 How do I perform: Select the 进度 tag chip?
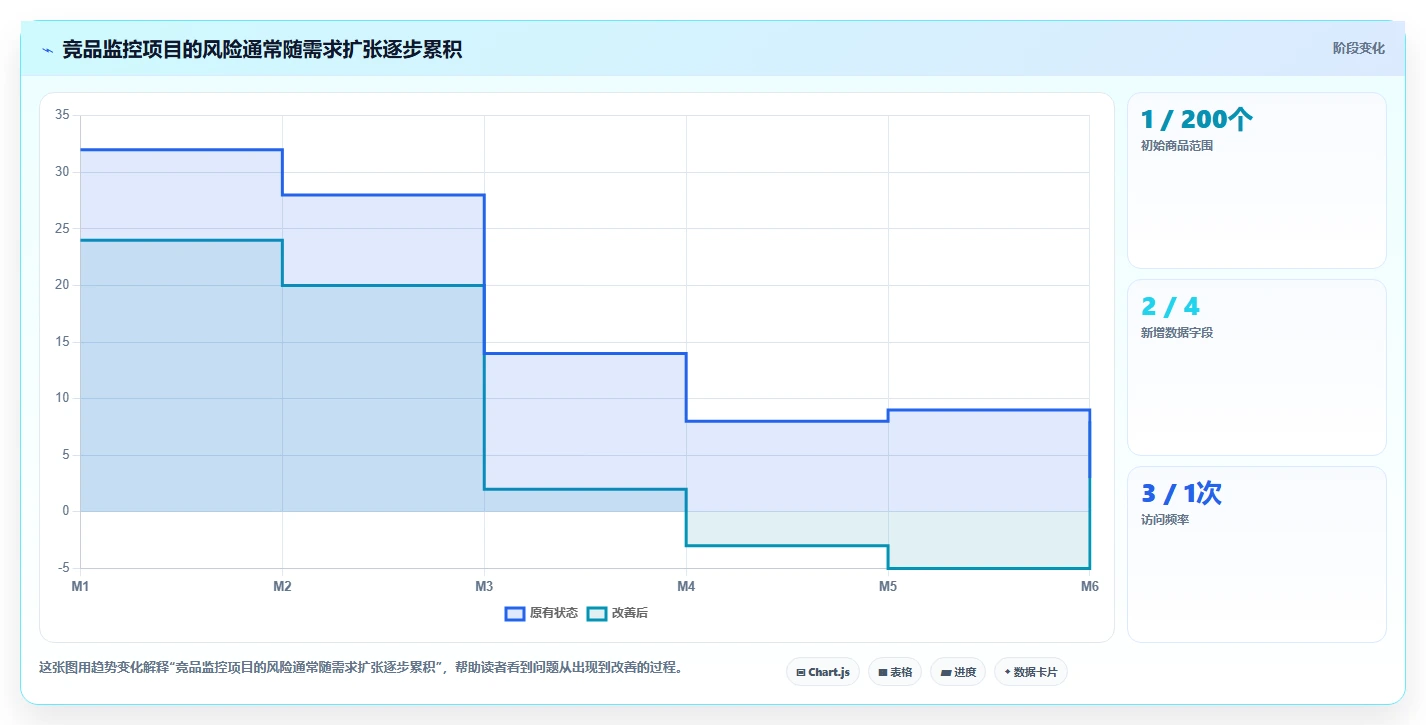[x=958, y=672]
